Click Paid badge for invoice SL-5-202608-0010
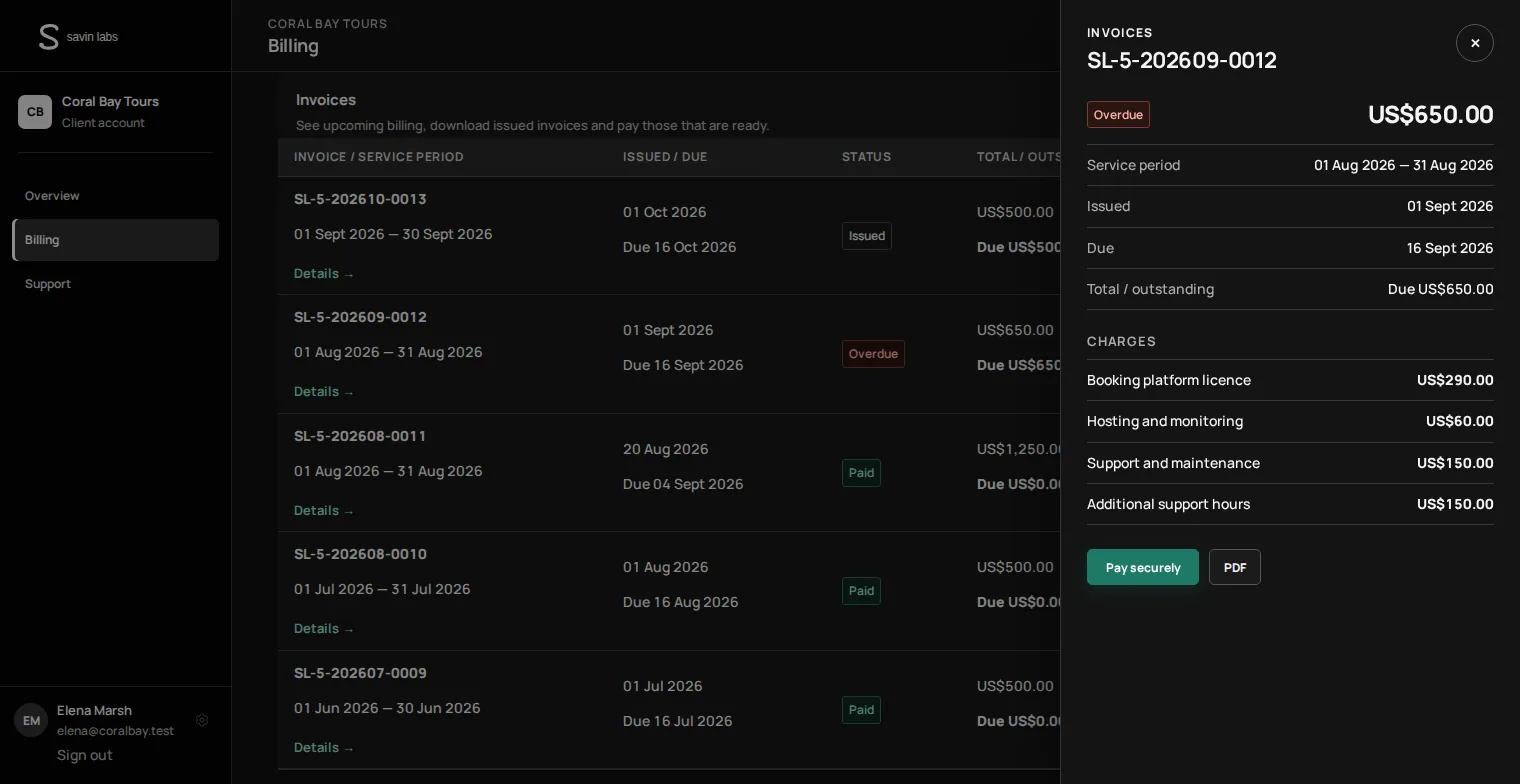 tap(861, 591)
